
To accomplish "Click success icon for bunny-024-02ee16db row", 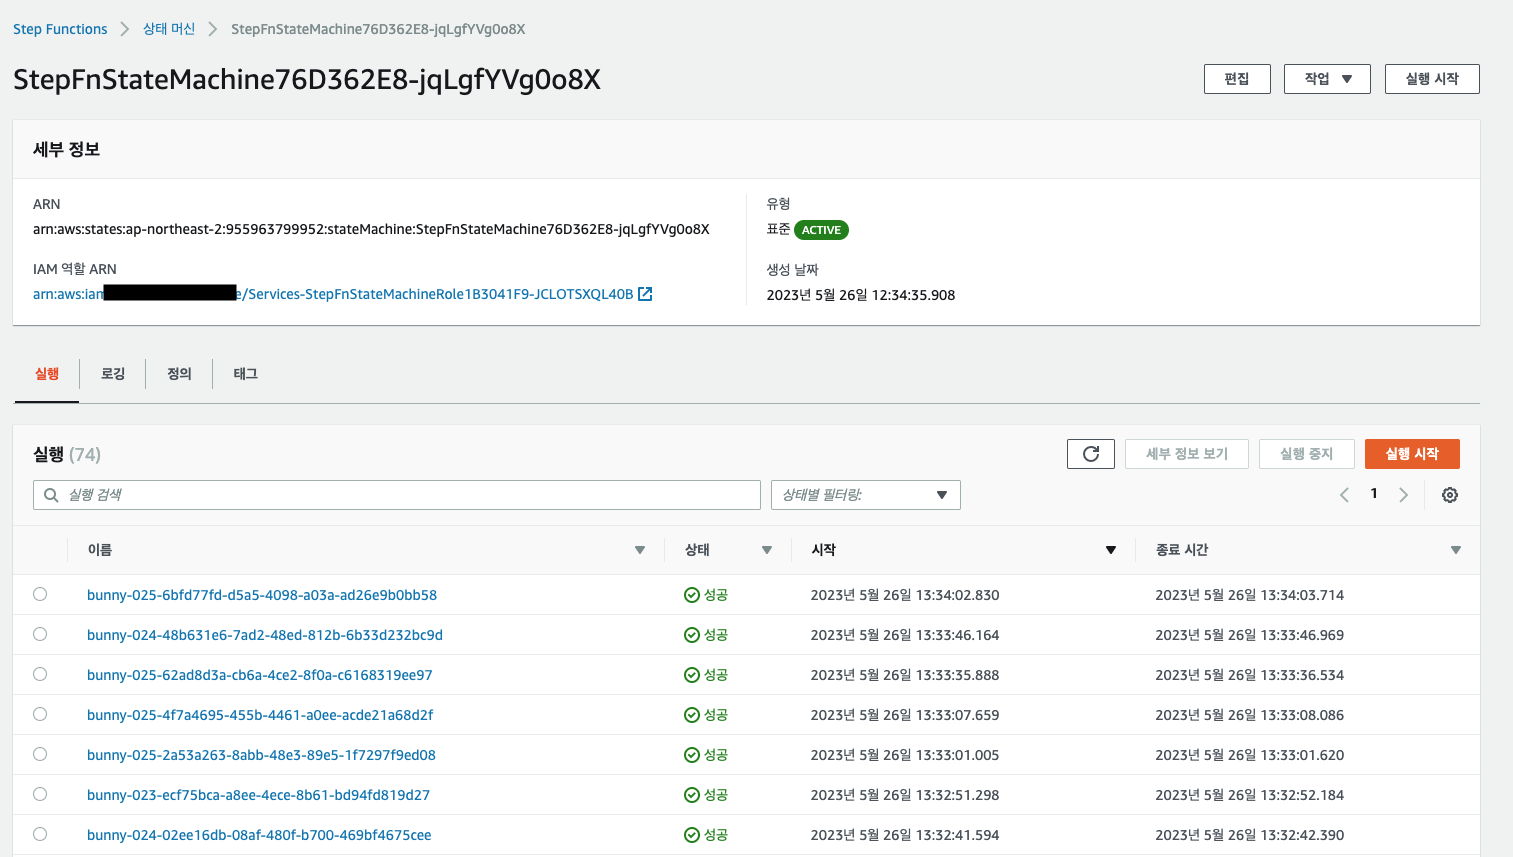I will [x=691, y=835].
